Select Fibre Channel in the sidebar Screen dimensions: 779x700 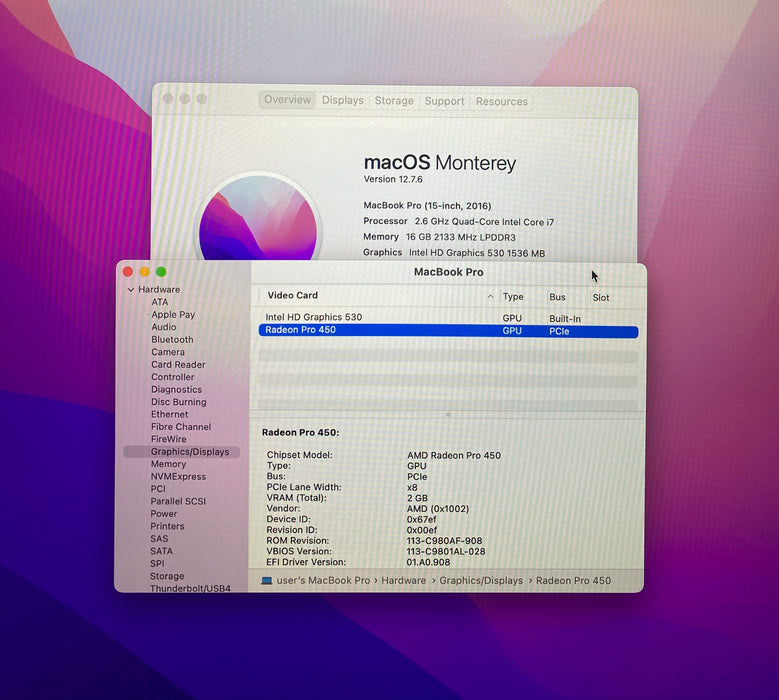click(181, 427)
